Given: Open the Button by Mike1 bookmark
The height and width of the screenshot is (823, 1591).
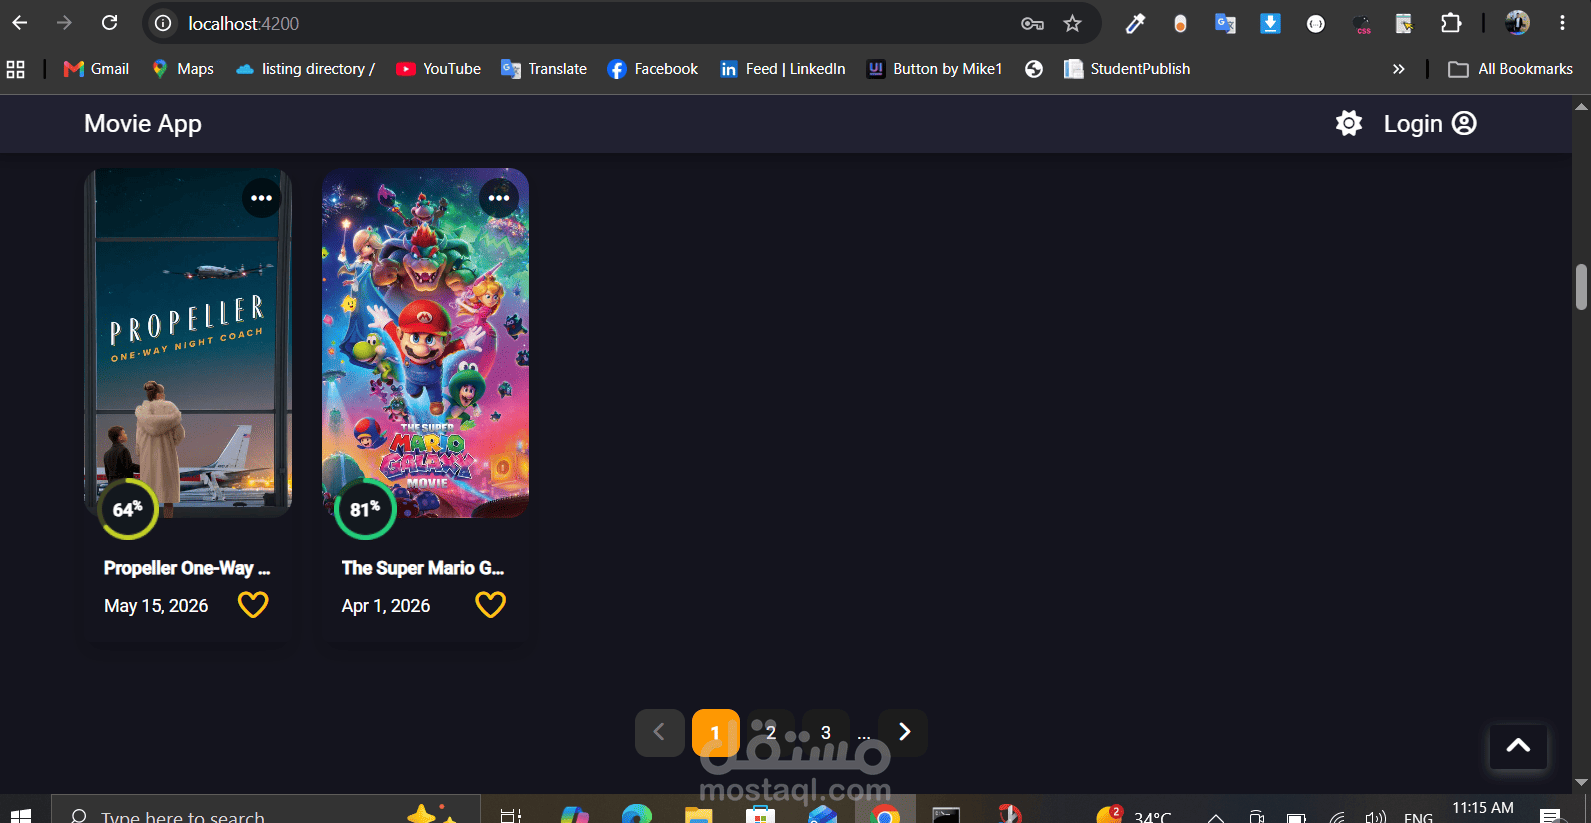Looking at the screenshot, I should [x=934, y=69].
